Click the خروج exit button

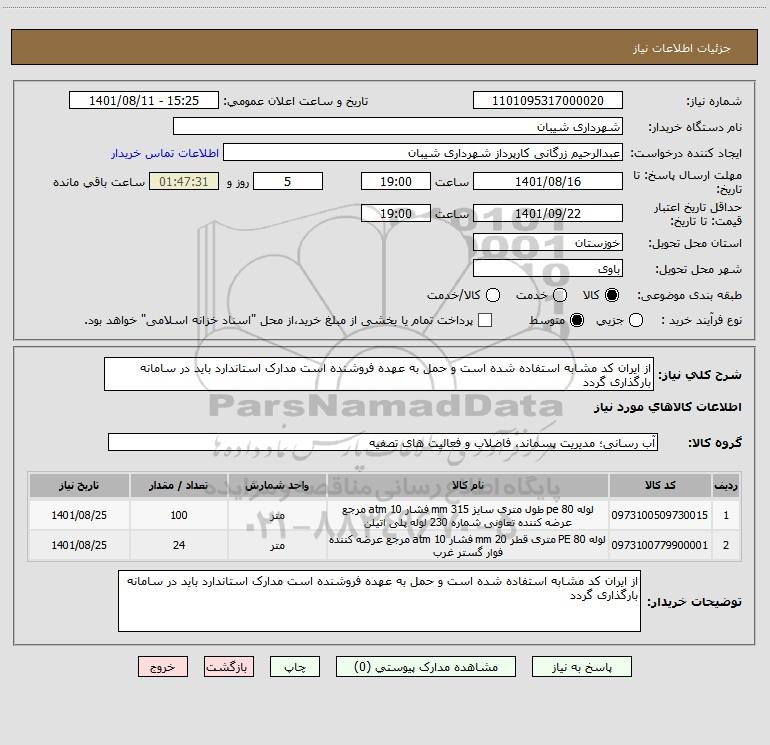(x=163, y=667)
